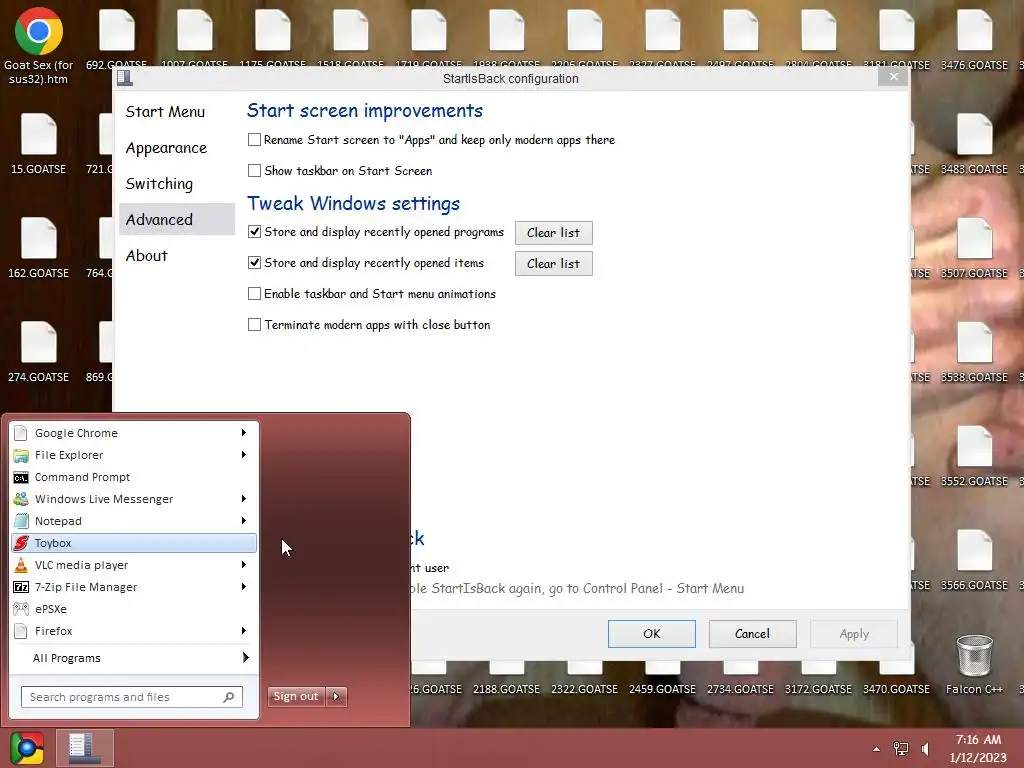1024x768 pixels.
Task: Click the Windows Live Messenger icon
Action: coord(21,499)
